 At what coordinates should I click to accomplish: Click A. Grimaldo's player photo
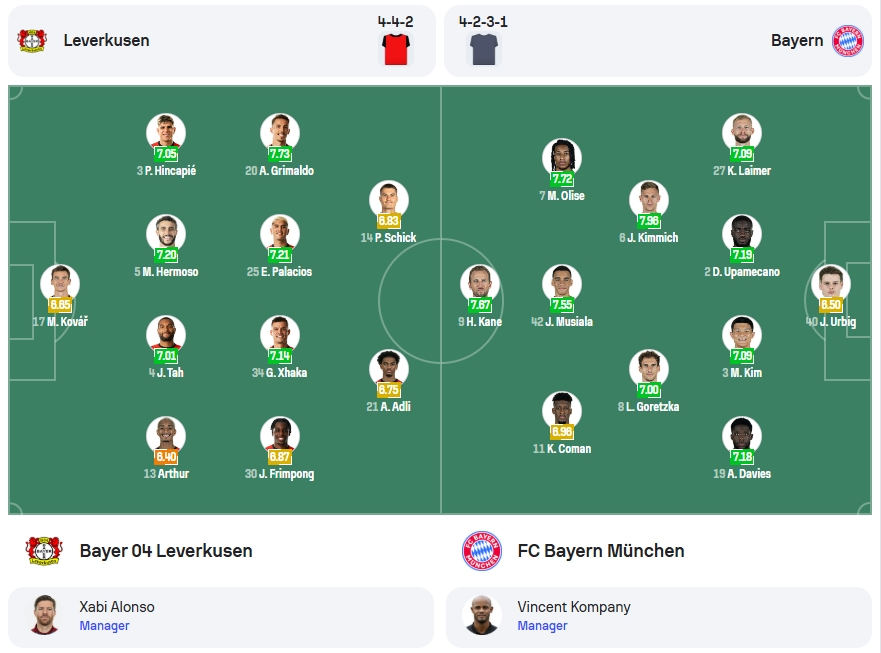[280, 133]
